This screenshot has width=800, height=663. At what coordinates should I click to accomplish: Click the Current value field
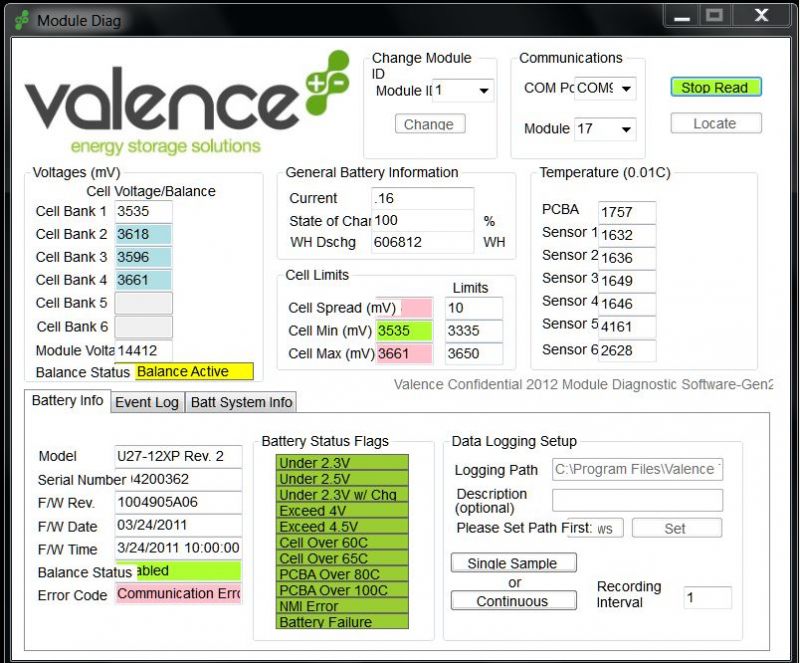point(422,198)
